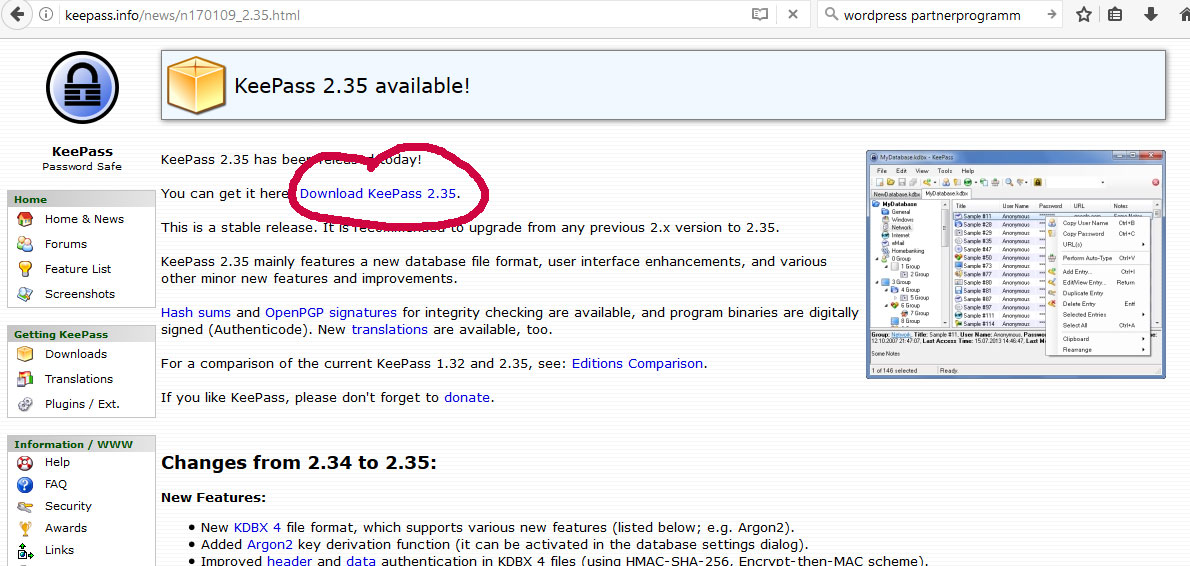Open the Security sidebar link
This screenshot has height=566, width=1190.
[x=68, y=506]
